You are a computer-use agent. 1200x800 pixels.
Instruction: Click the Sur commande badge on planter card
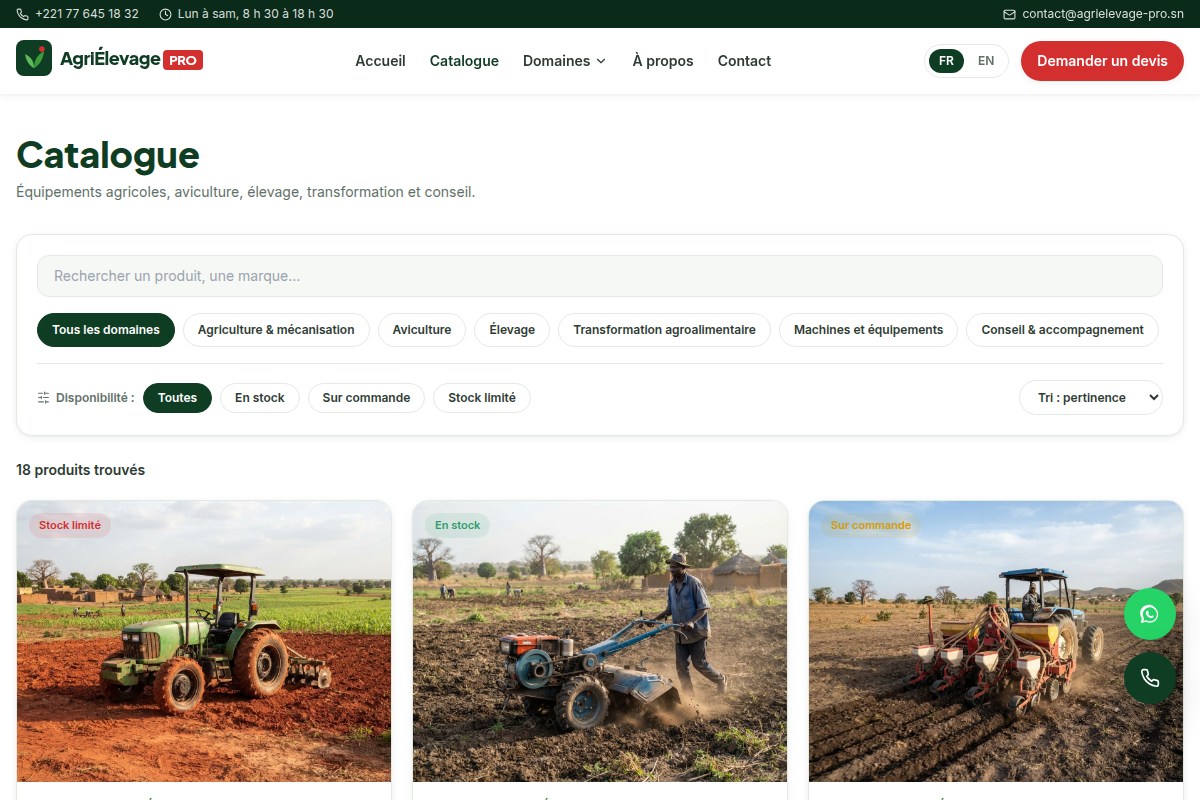tap(871, 525)
